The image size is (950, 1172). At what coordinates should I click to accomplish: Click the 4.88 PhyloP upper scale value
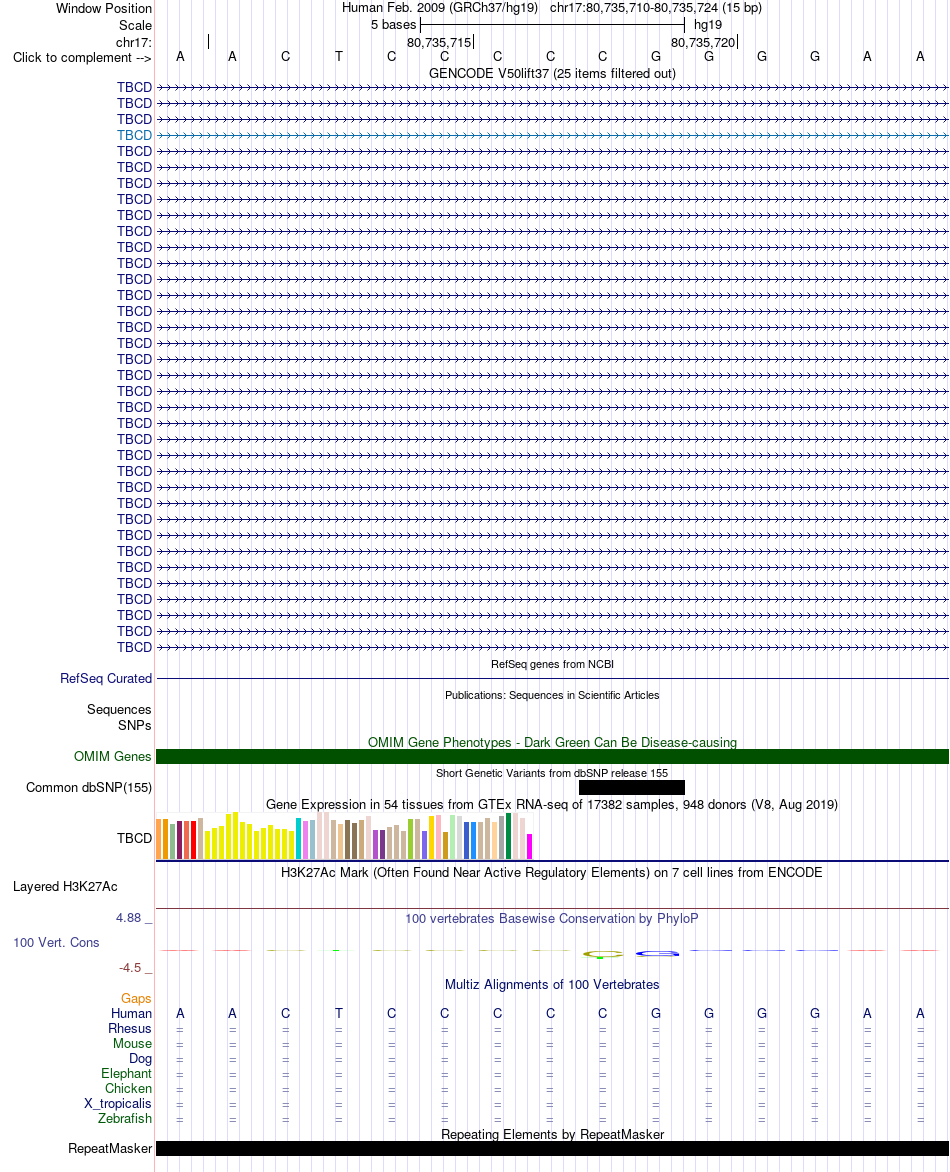128,918
